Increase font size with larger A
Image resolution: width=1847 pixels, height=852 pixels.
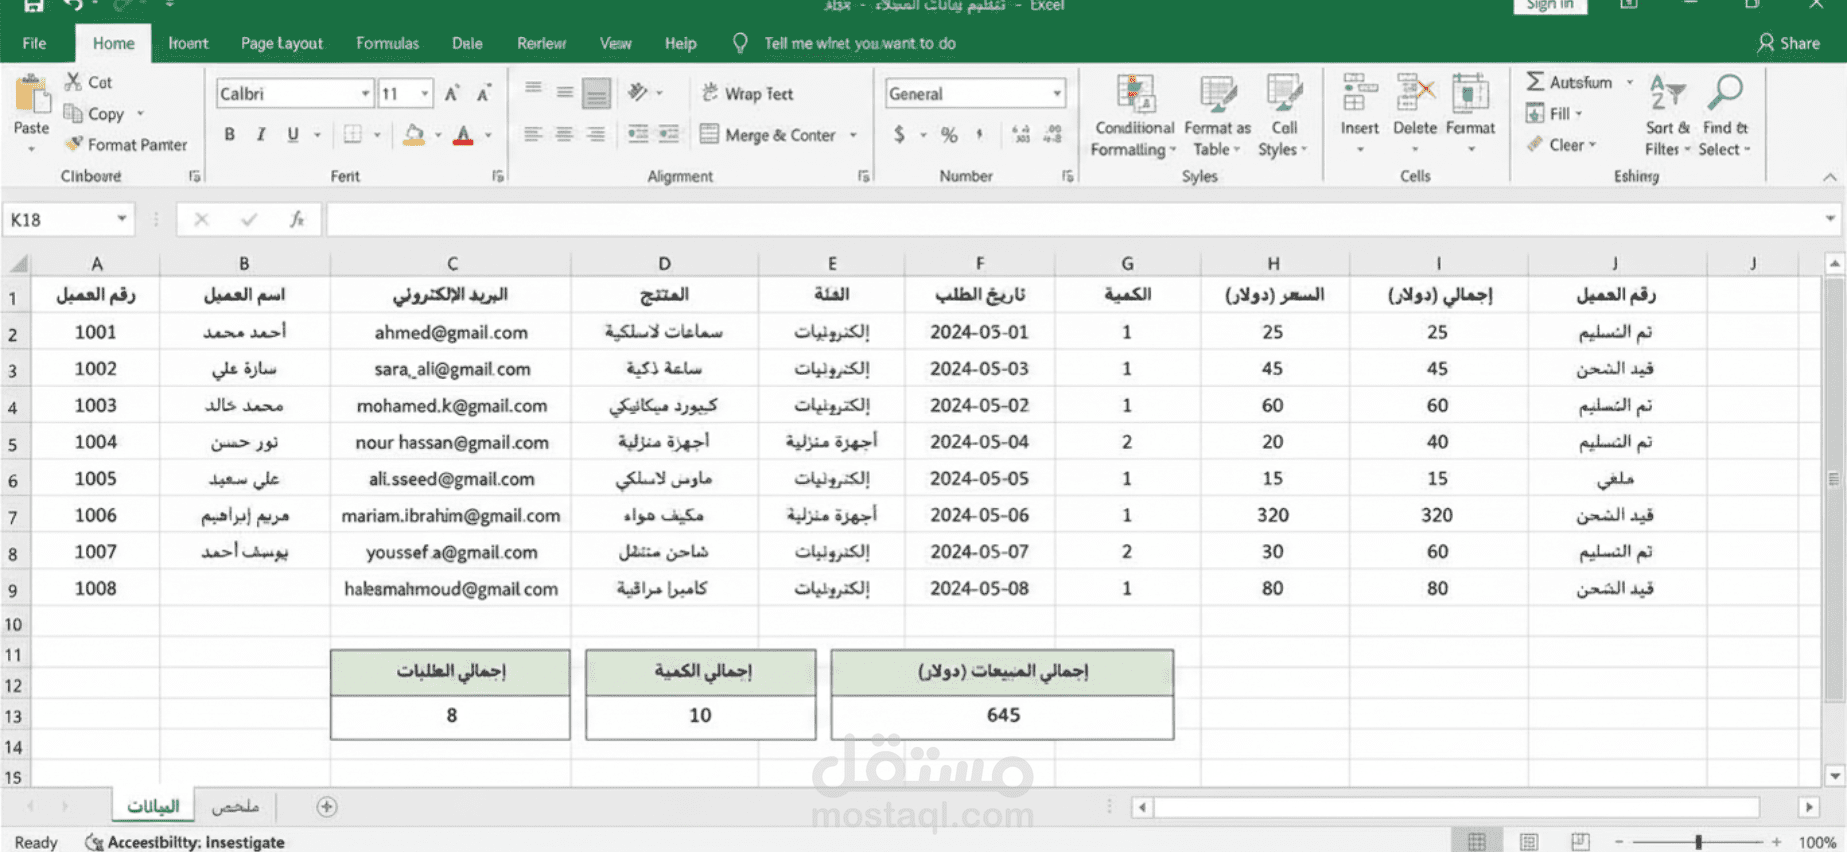click(x=451, y=94)
